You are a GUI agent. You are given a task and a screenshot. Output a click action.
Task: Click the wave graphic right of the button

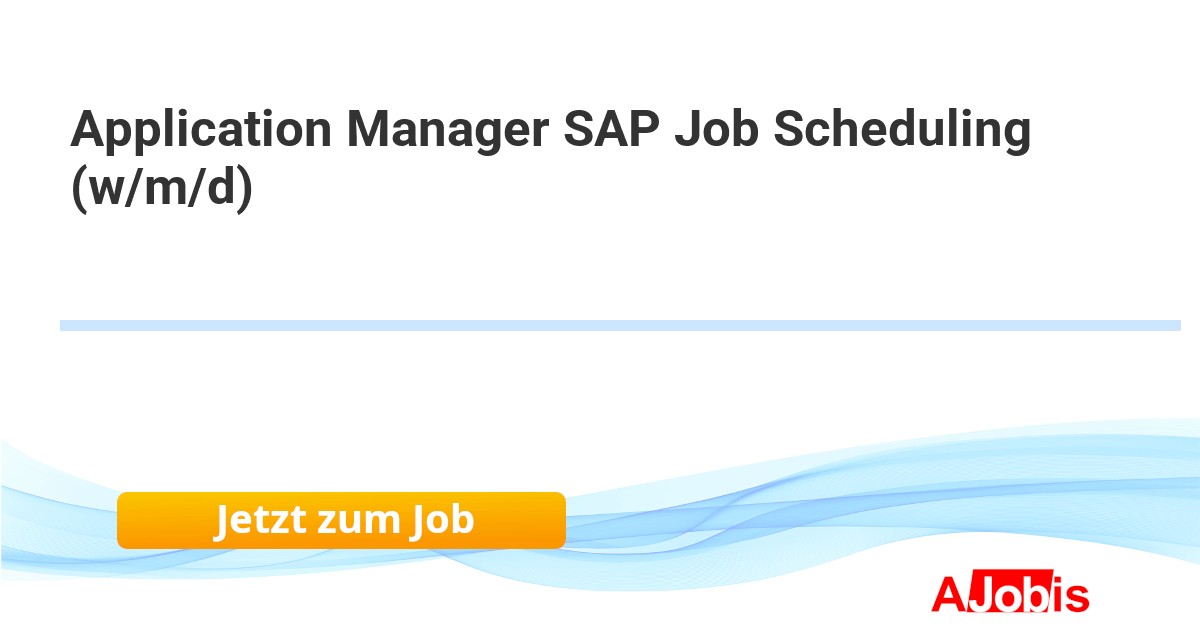pyautogui.click(x=800, y=510)
